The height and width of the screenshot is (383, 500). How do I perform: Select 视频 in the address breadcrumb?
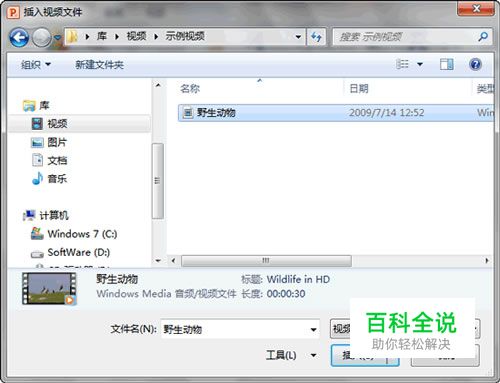136,36
